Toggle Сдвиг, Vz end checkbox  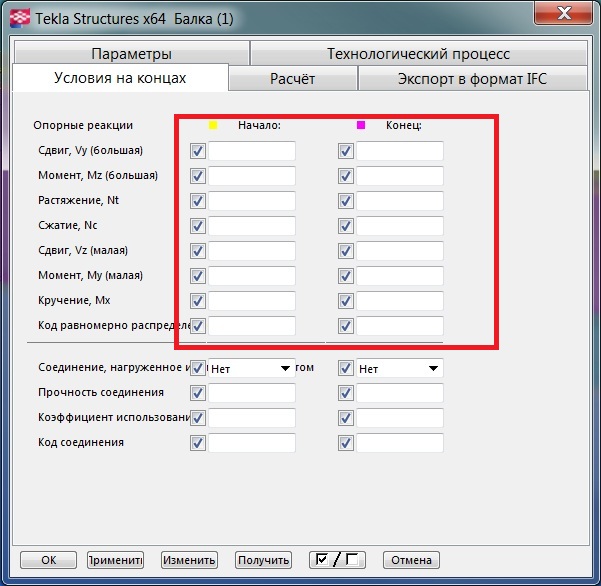pyautogui.click(x=346, y=251)
